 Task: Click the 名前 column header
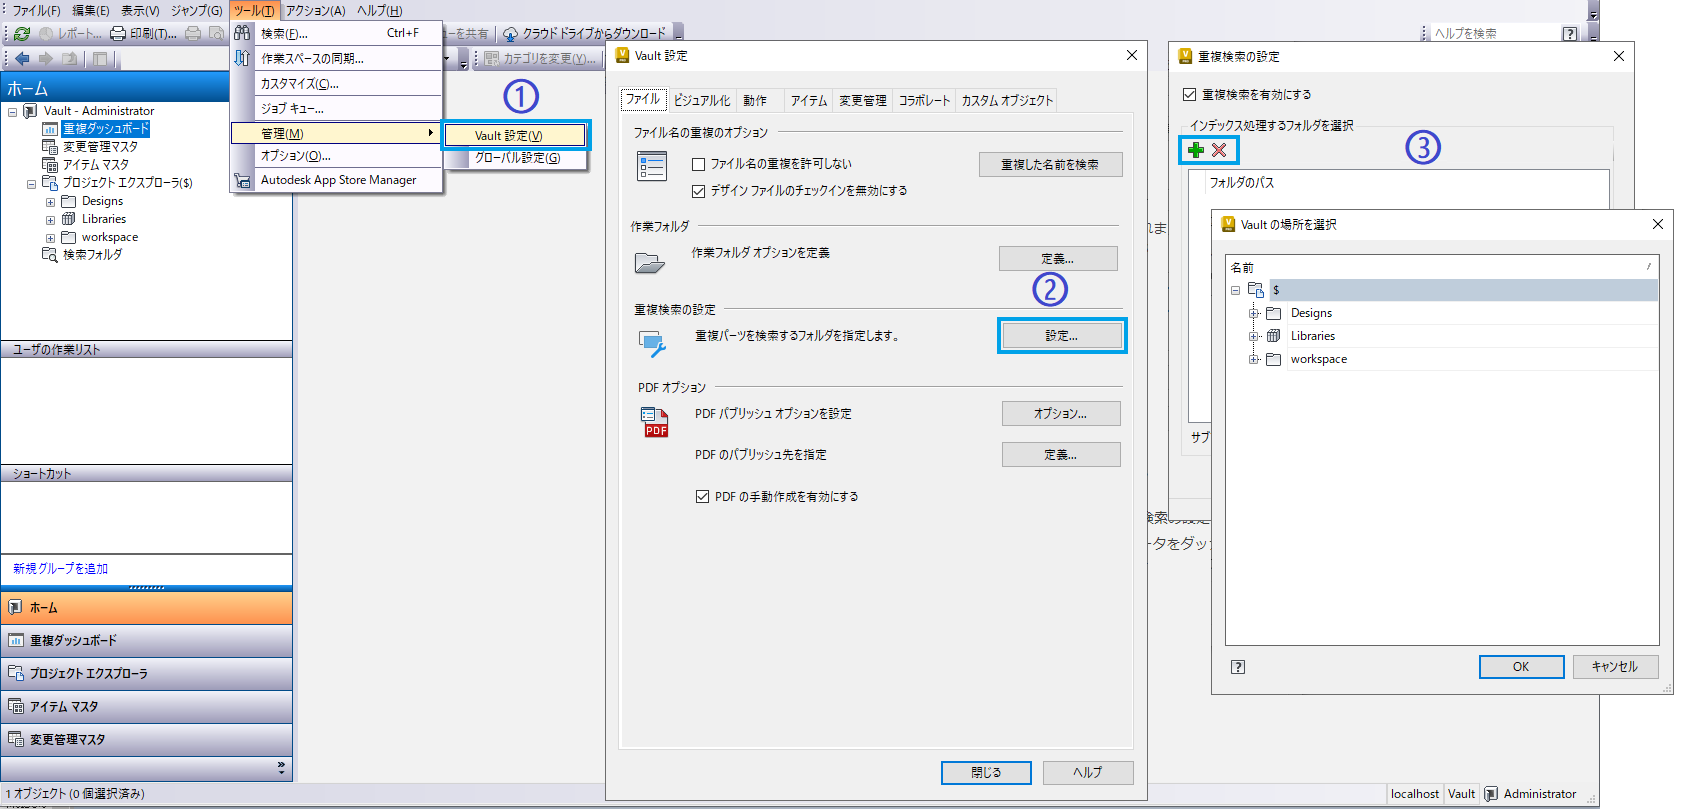point(1442,267)
